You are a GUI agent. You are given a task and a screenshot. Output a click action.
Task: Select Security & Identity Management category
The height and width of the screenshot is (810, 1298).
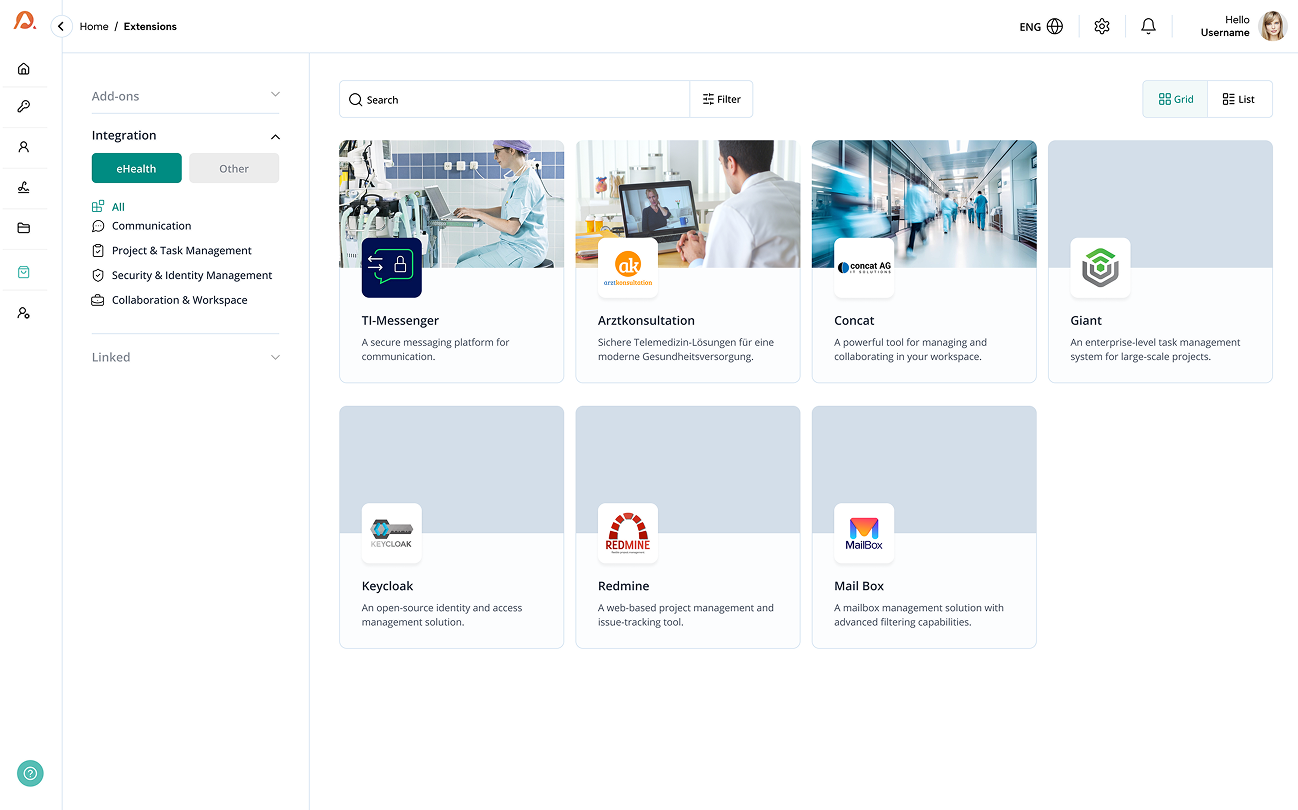[191, 275]
